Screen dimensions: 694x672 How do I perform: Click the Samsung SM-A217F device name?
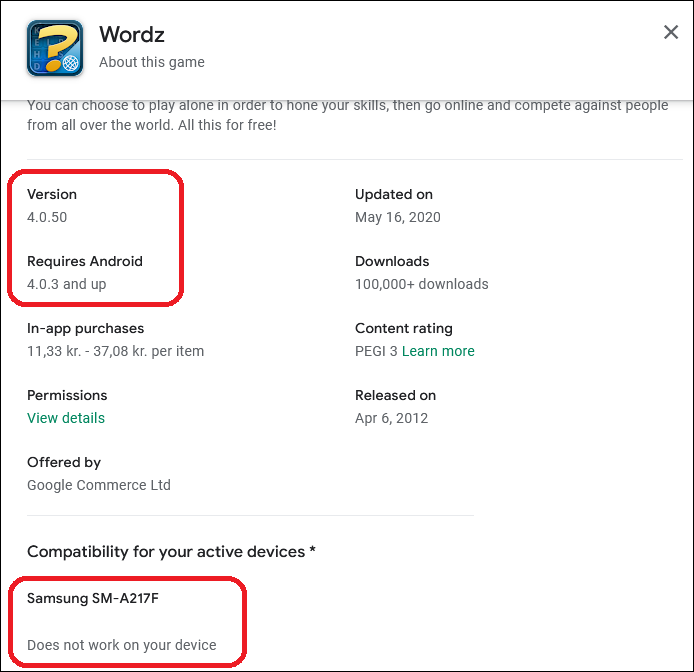pyautogui.click(x=93, y=599)
